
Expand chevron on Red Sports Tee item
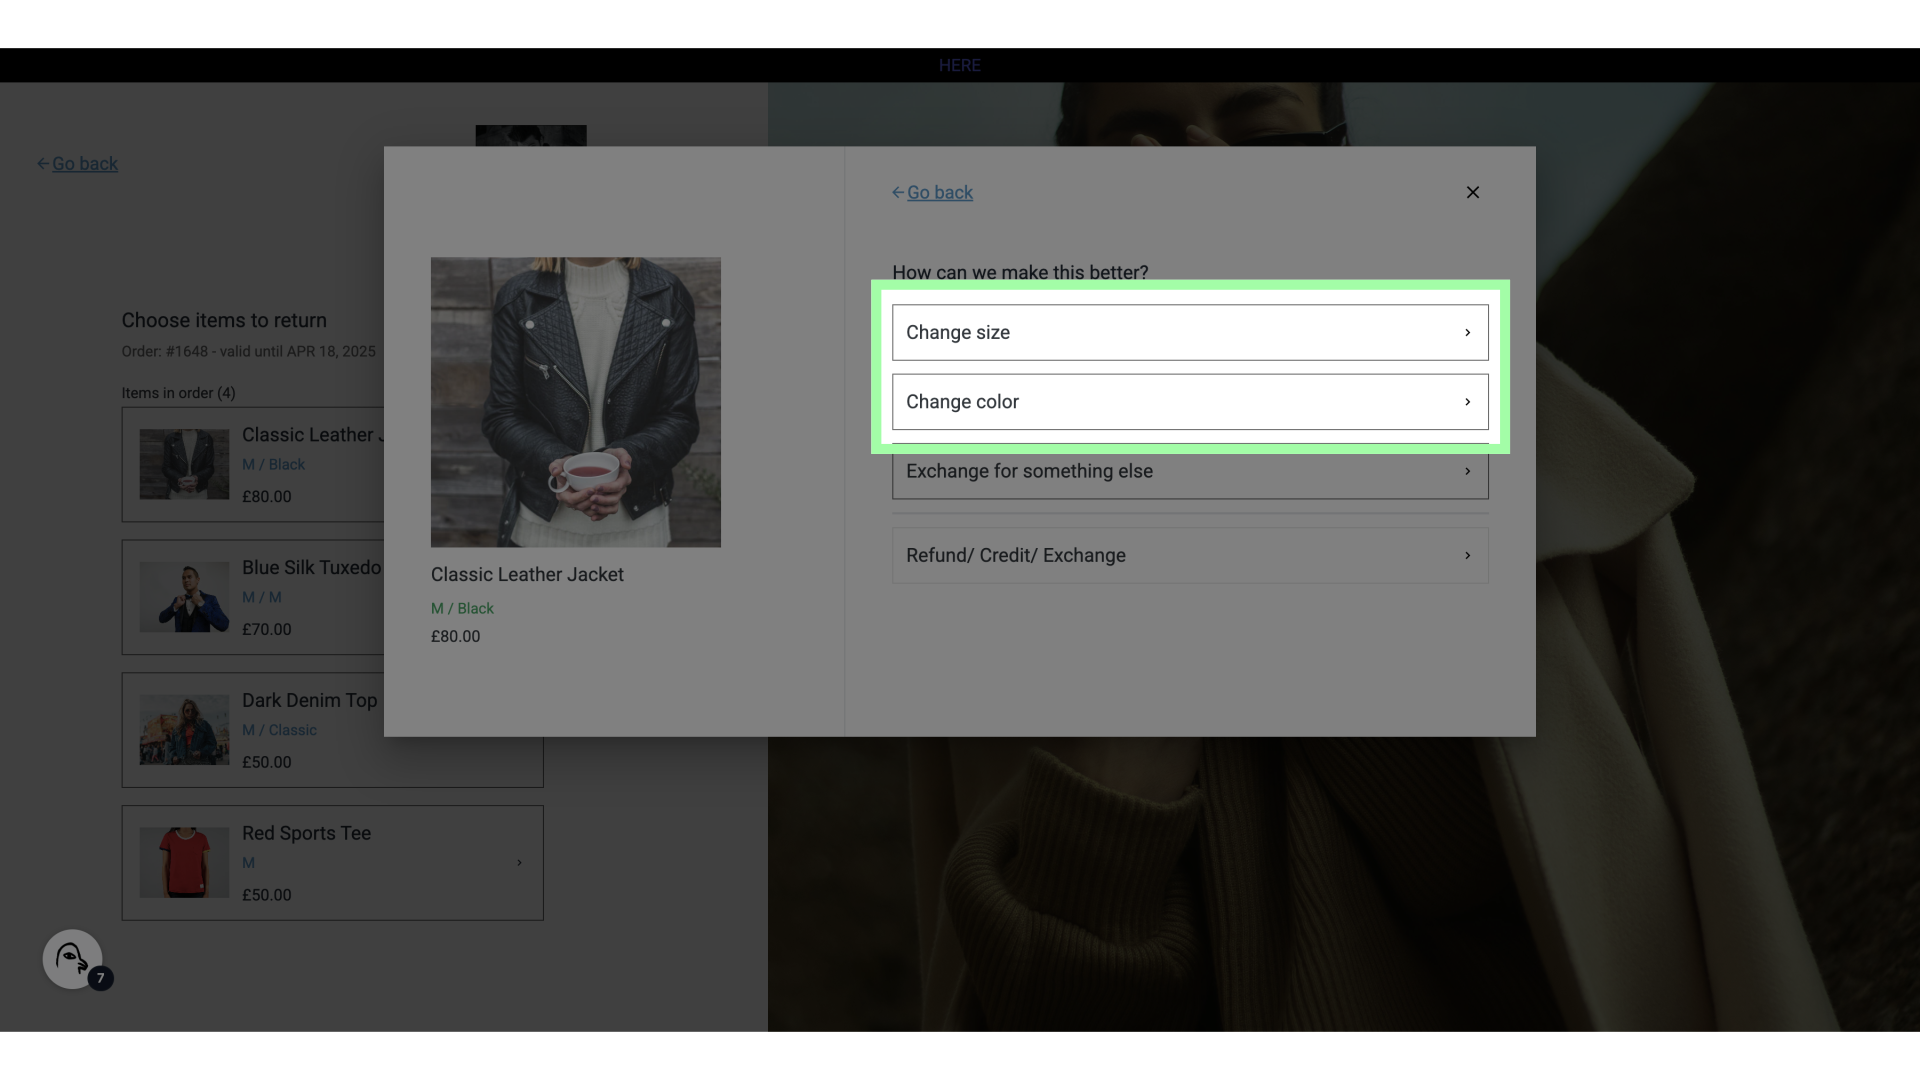click(x=519, y=862)
